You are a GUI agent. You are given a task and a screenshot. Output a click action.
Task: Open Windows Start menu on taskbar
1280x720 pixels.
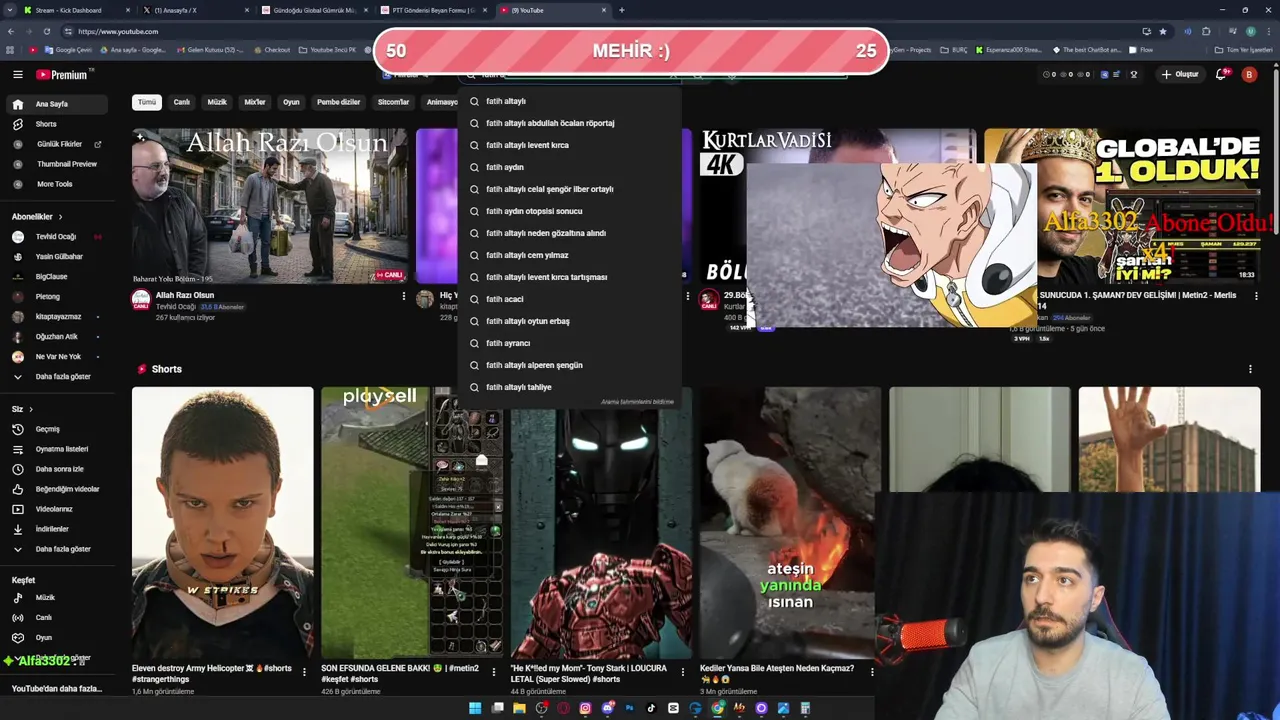point(475,708)
